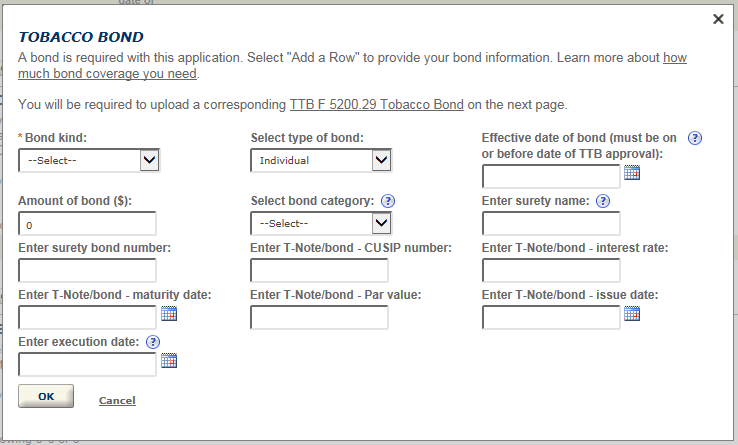Show help for effective date of bond
Viewport: 738px width, 445px height.
696,138
